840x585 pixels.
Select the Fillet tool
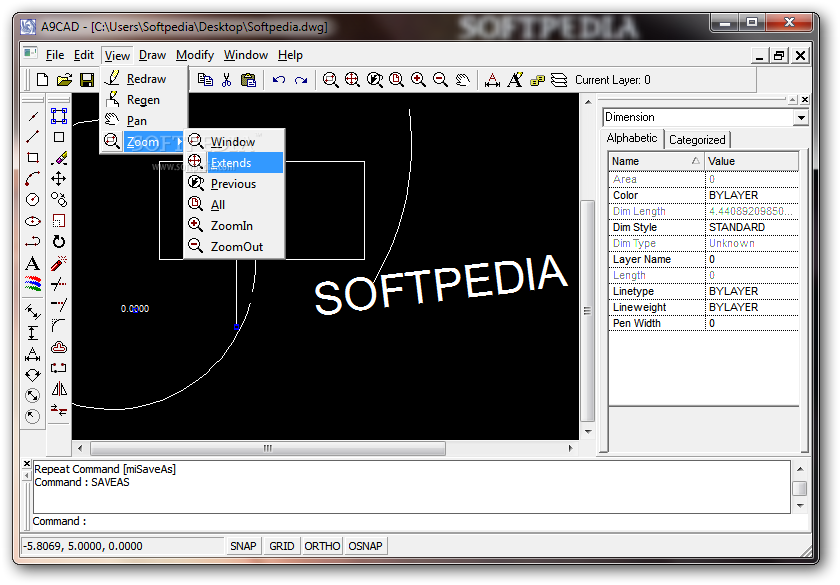(x=59, y=326)
